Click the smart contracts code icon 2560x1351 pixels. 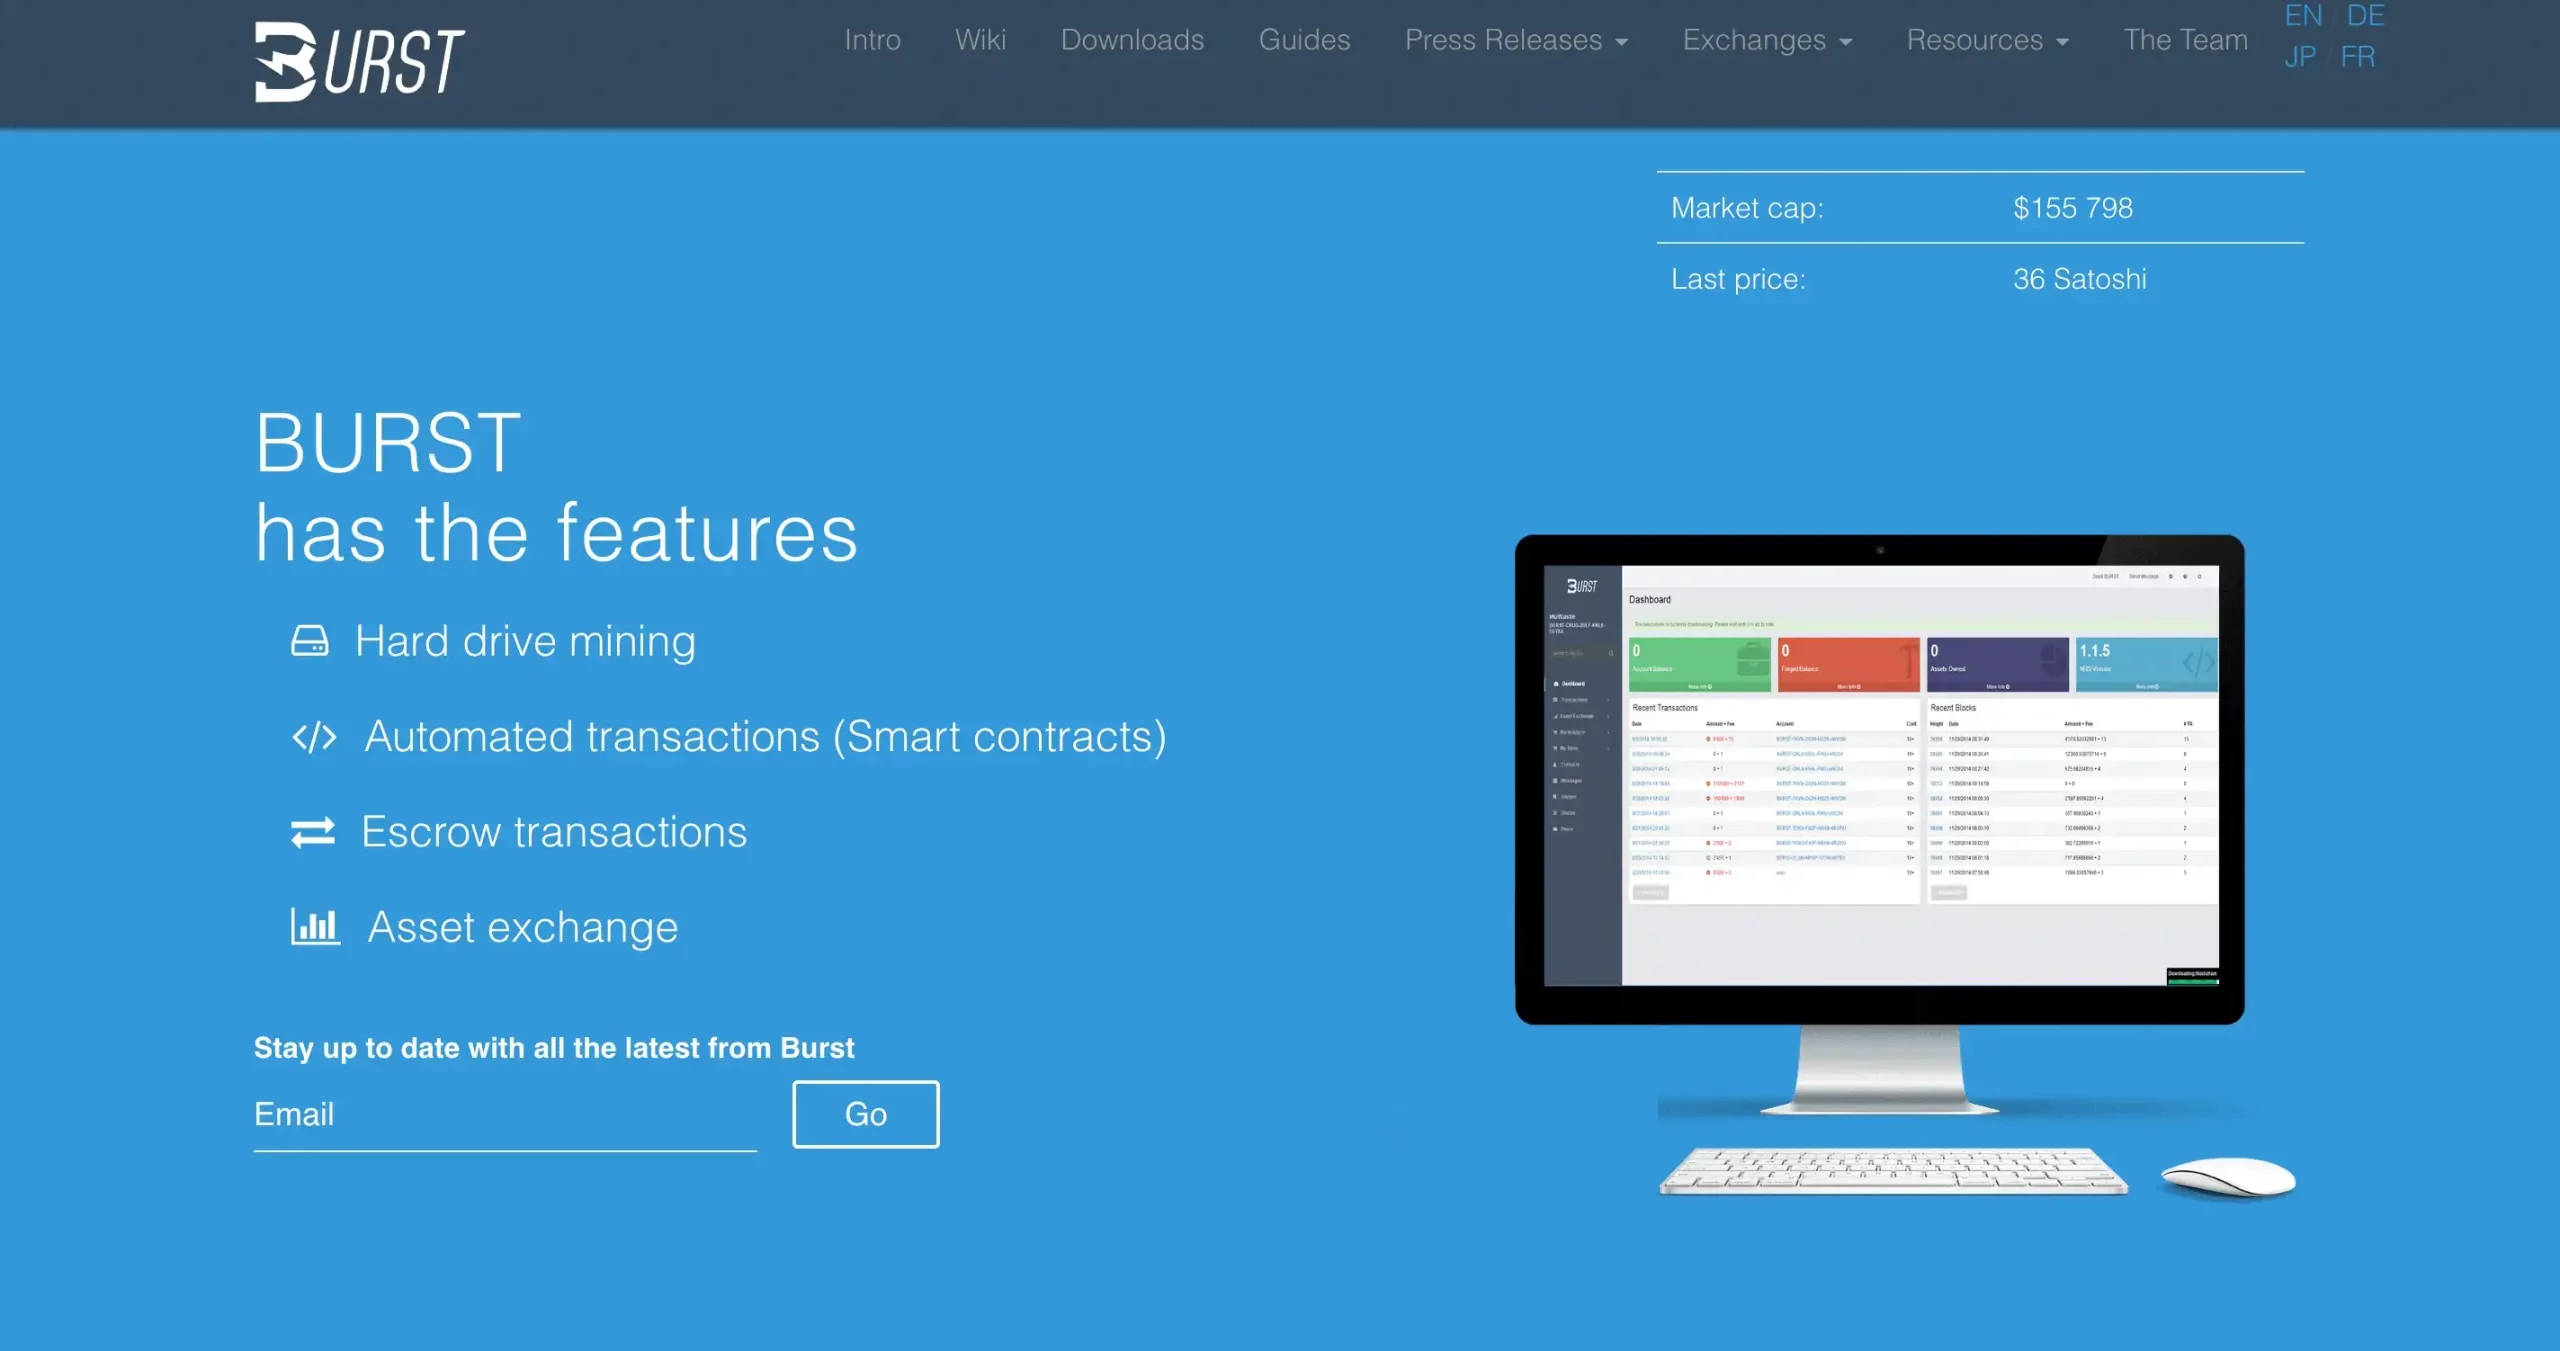312,735
